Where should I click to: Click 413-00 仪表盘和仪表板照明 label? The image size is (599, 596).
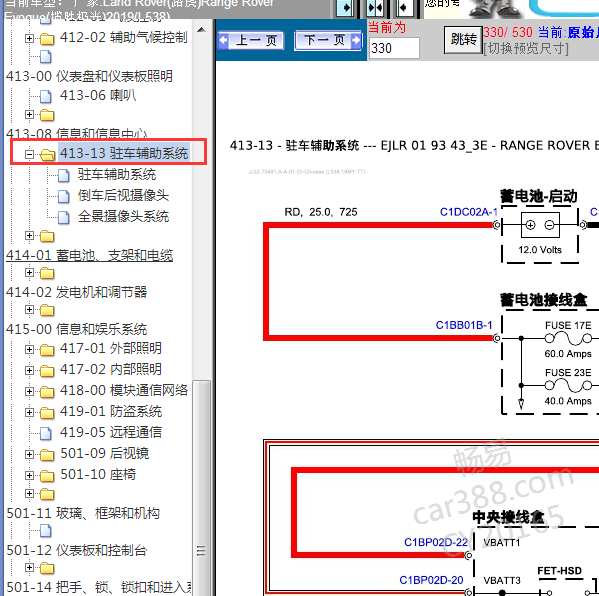tap(89, 76)
